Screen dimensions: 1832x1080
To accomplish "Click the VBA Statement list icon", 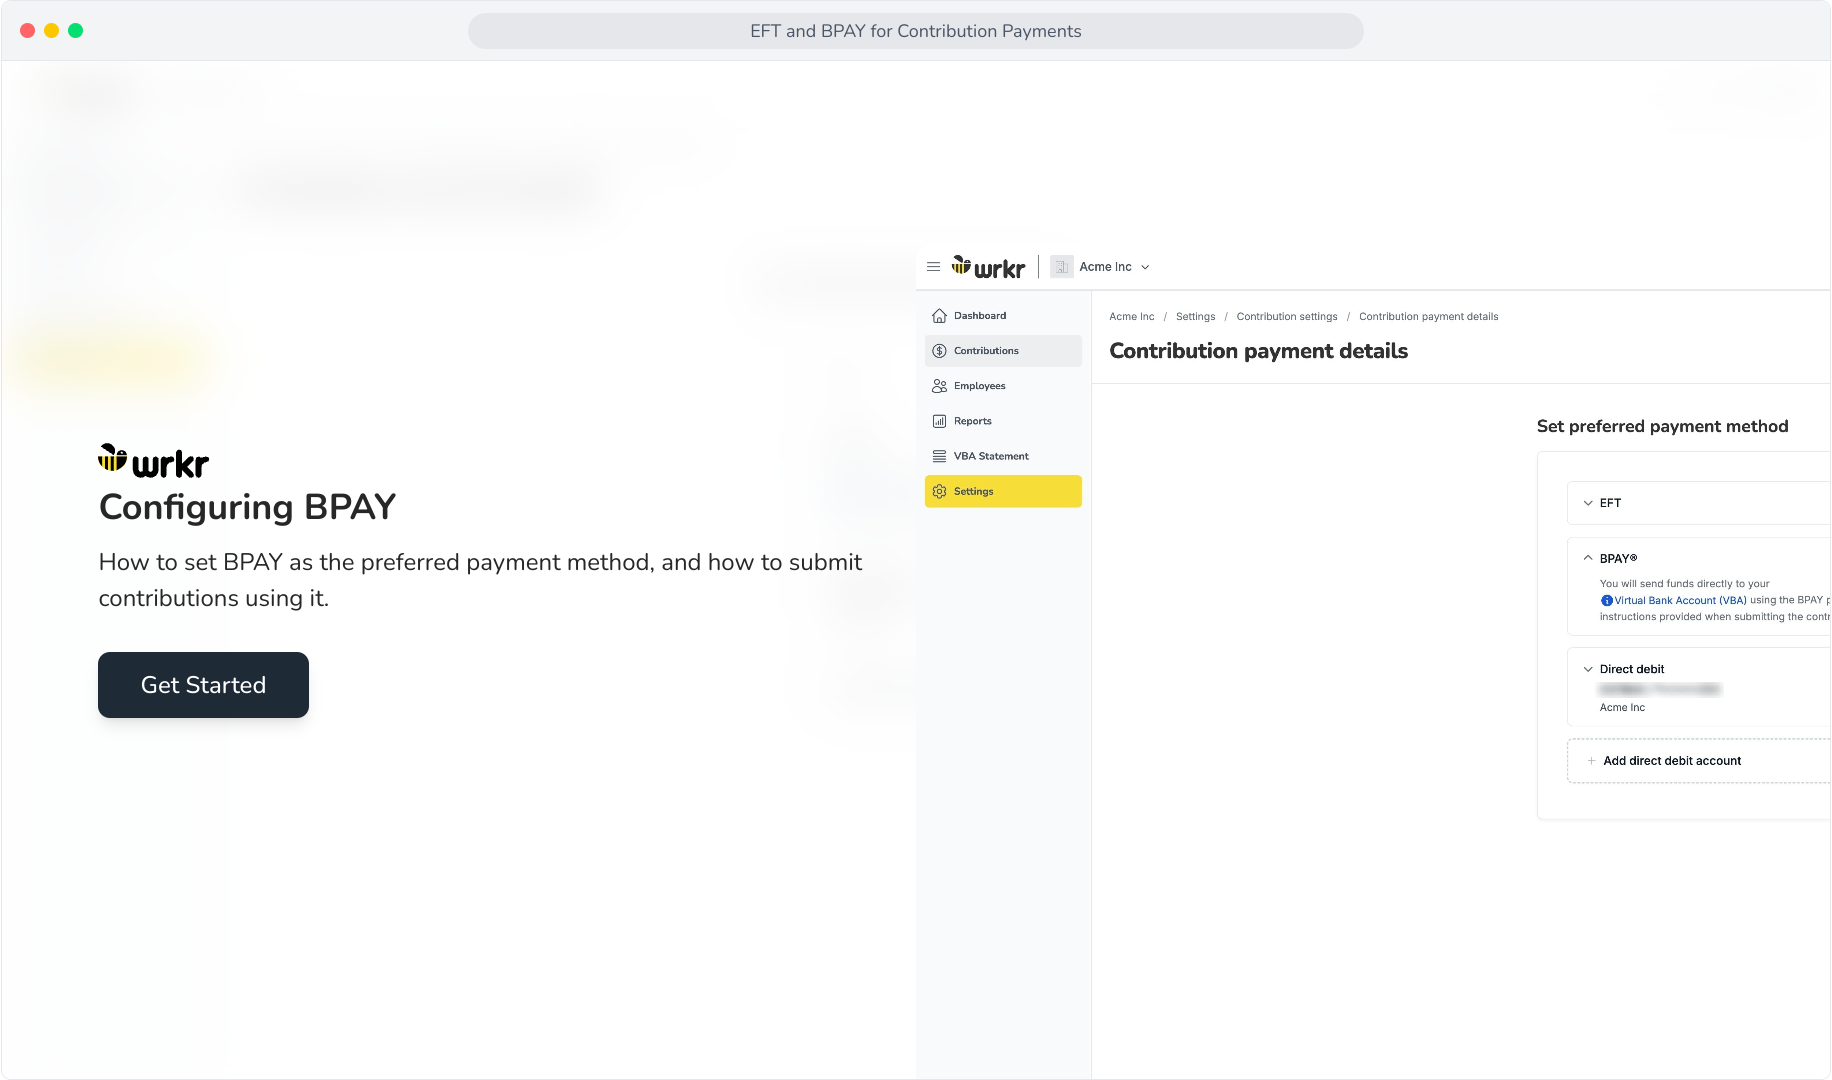I will pyautogui.click(x=939, y=456).
